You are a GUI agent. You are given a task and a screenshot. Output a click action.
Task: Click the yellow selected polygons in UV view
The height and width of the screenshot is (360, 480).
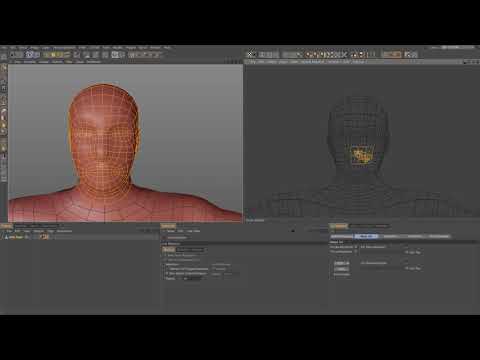(363, 155)
